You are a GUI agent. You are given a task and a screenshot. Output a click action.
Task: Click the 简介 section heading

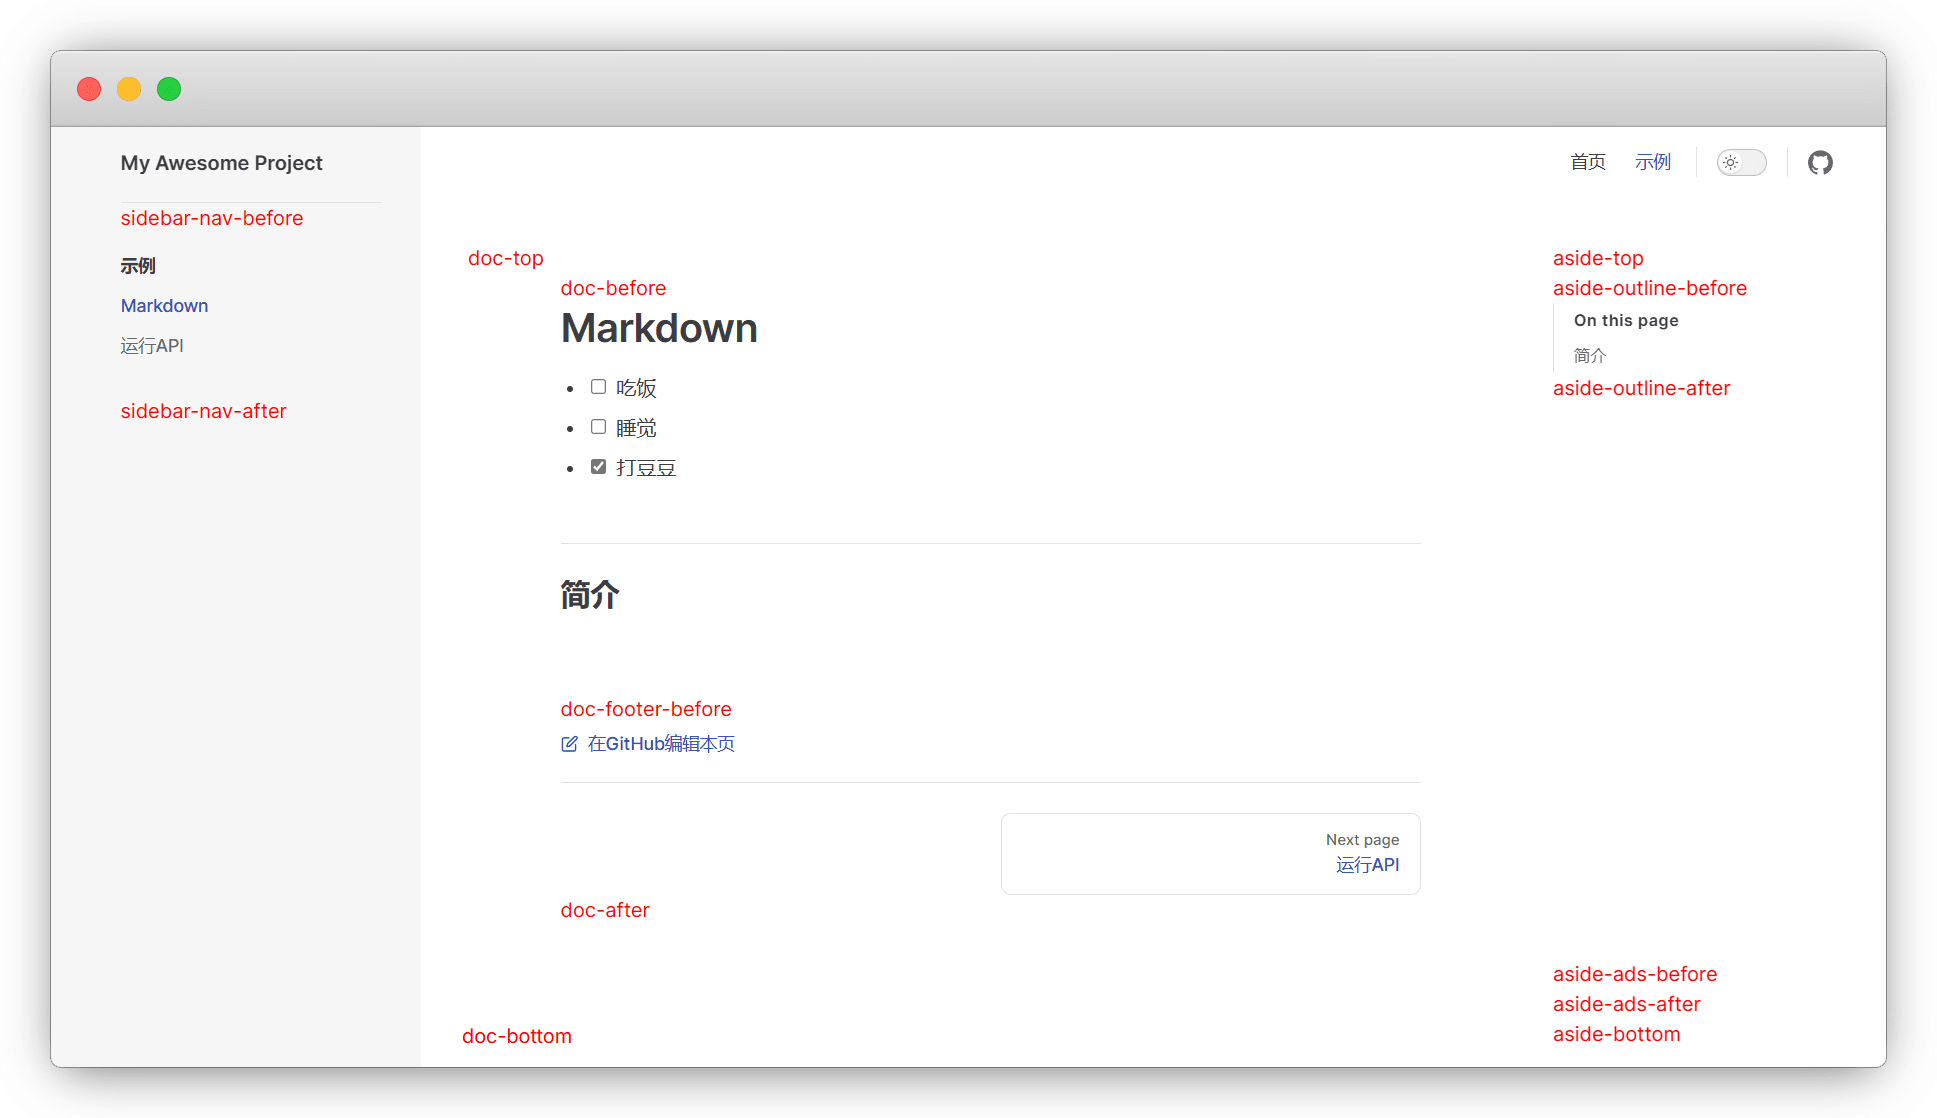tap(590, 595)
